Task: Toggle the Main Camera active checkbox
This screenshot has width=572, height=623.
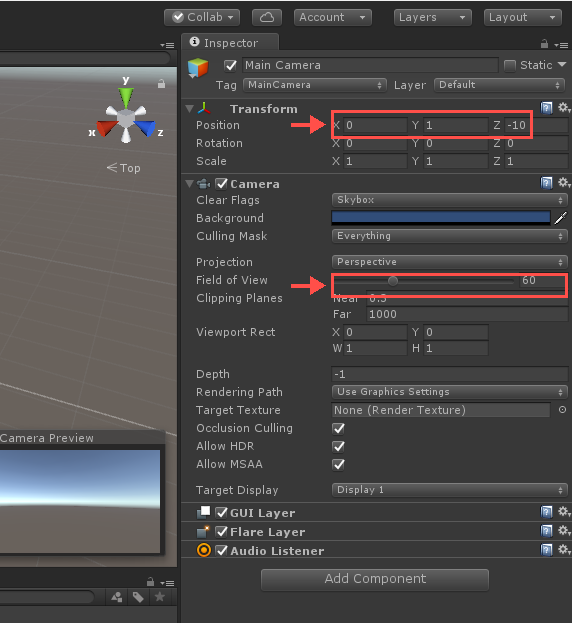Action: point(230,66)
